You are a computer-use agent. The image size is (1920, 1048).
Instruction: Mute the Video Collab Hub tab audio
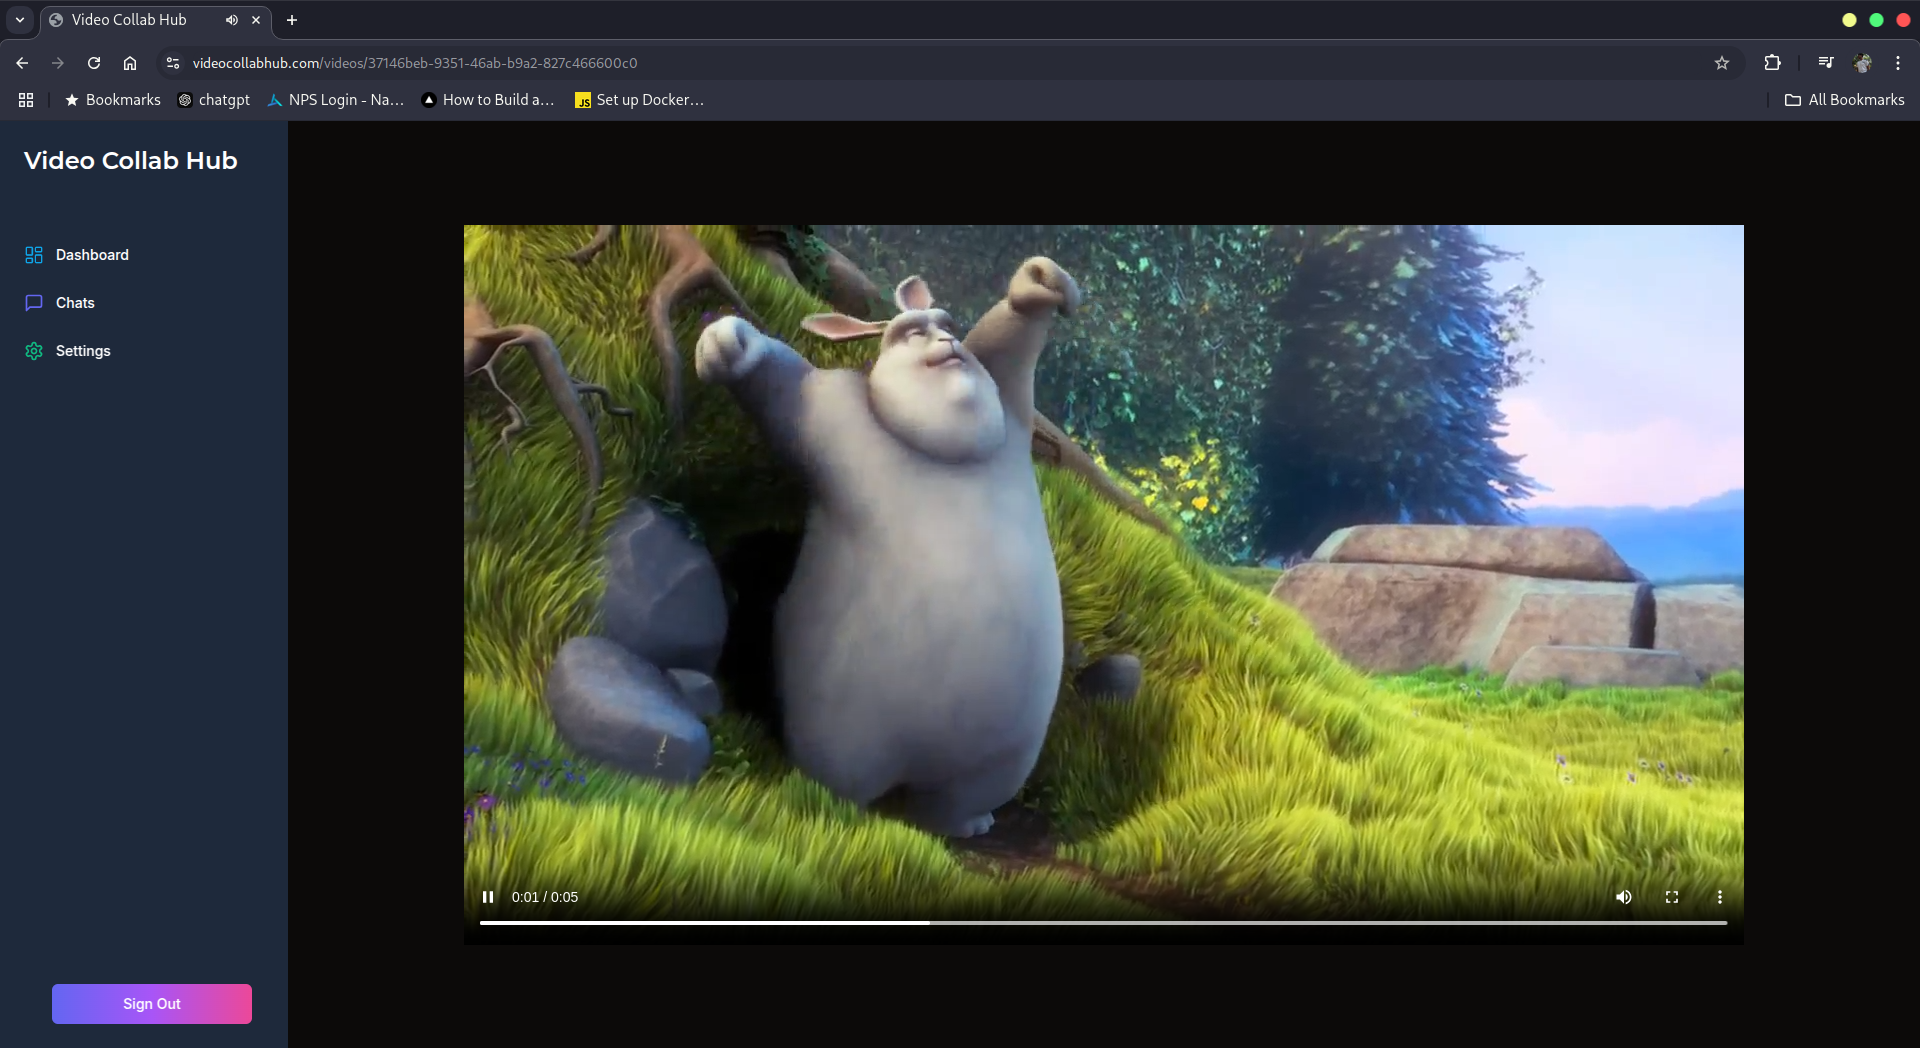(232, 20)
